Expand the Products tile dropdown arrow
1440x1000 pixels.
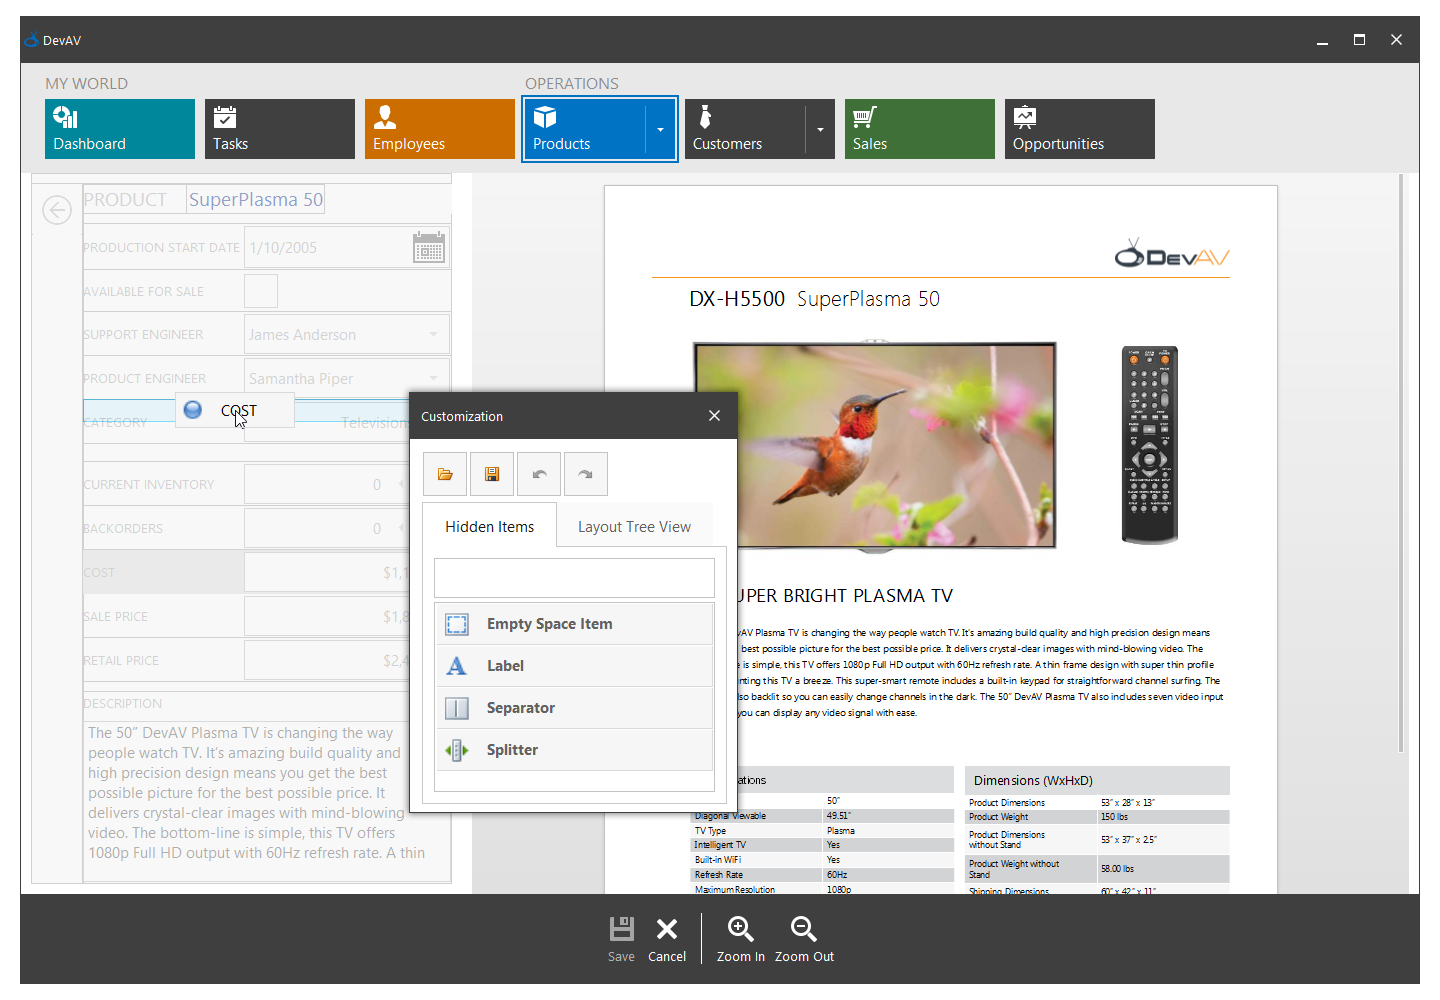(x=661, y=129)
